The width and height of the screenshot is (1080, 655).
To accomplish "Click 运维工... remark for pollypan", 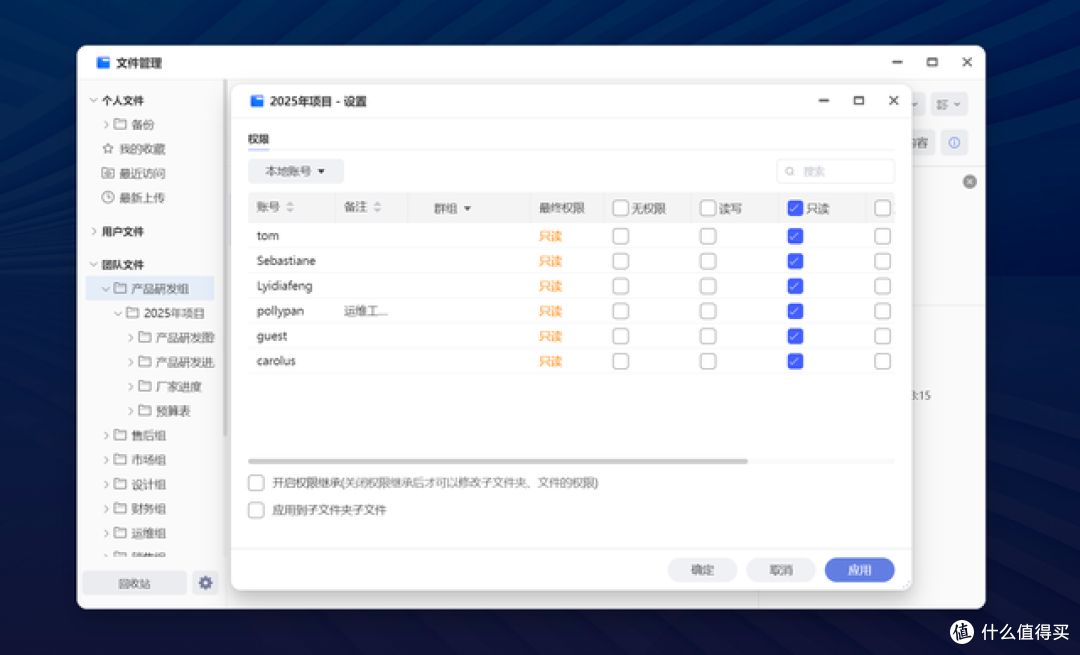I will tap(366, 311).
